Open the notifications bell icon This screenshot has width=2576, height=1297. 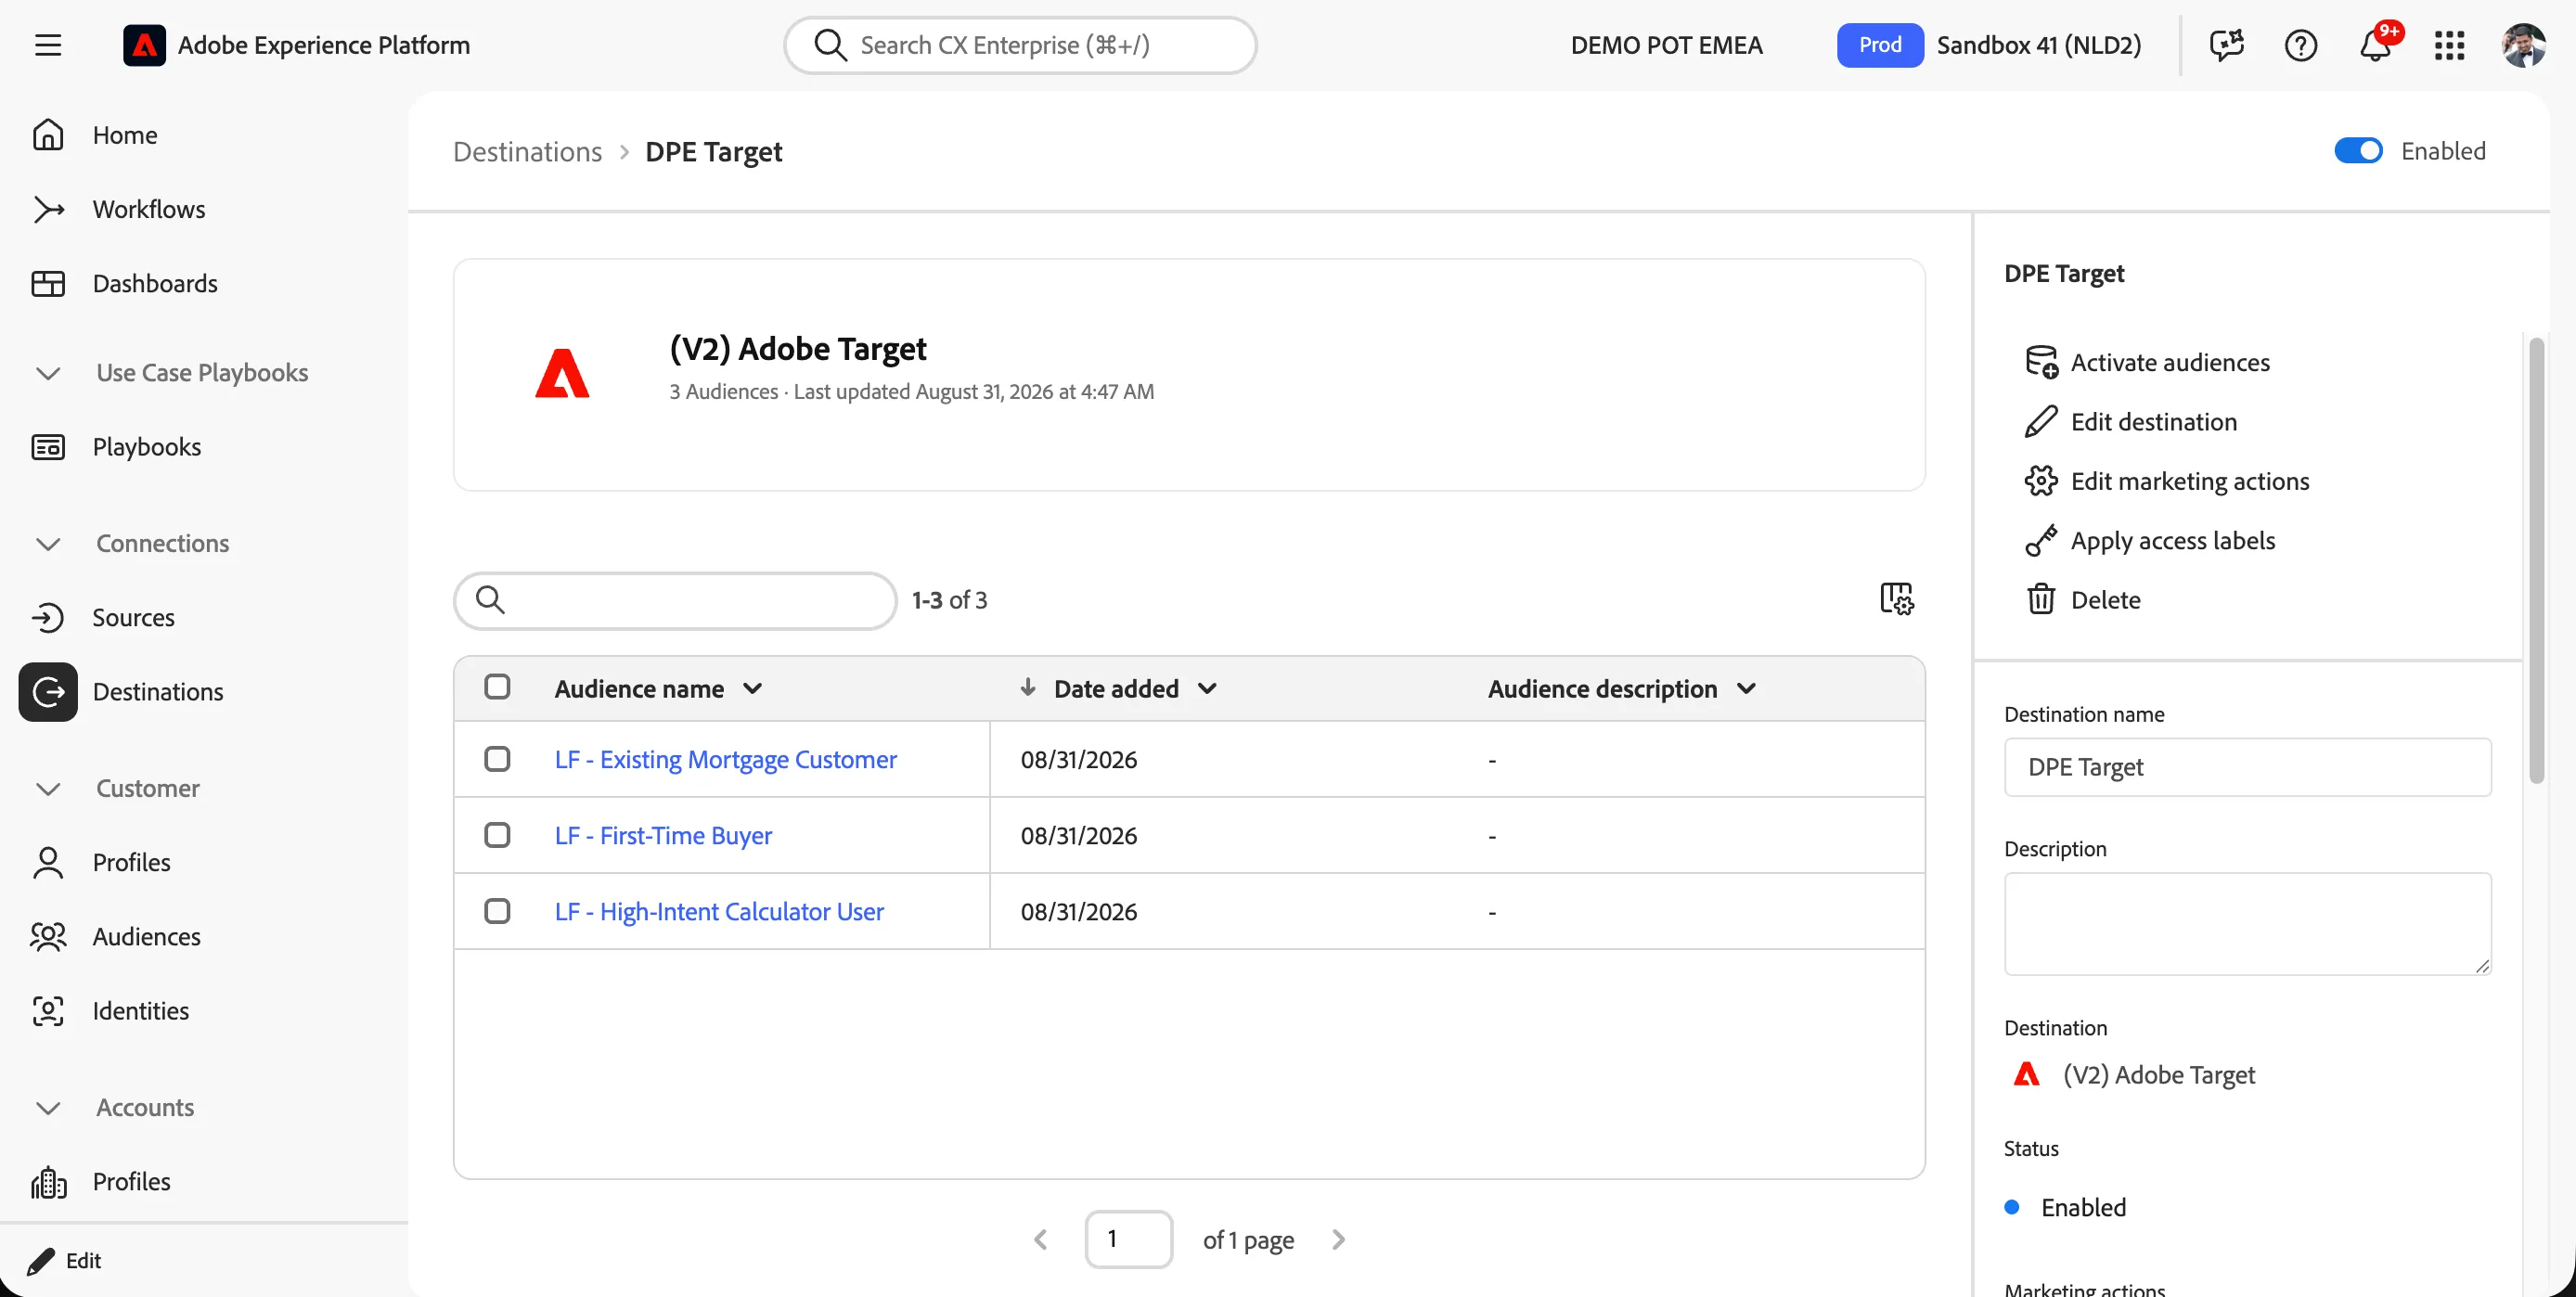click(2375, 46)
